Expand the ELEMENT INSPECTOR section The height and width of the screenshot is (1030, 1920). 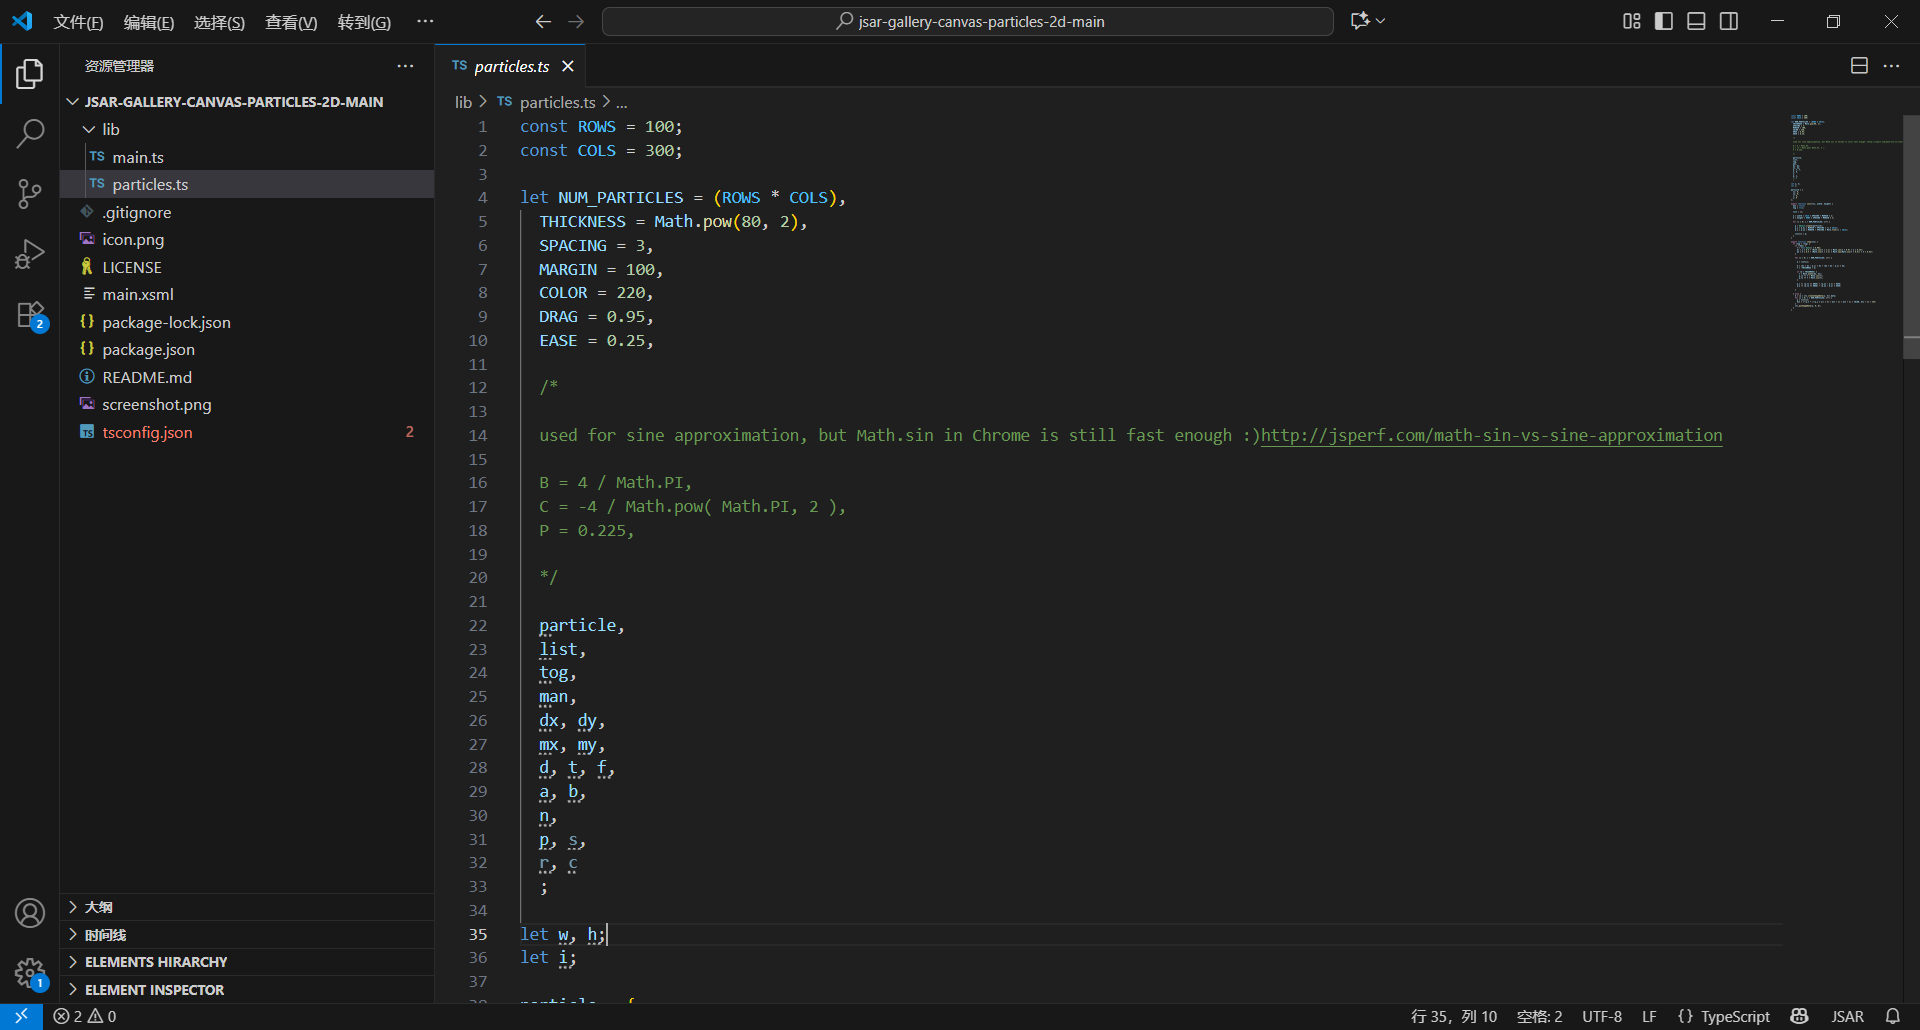(154, 990)
